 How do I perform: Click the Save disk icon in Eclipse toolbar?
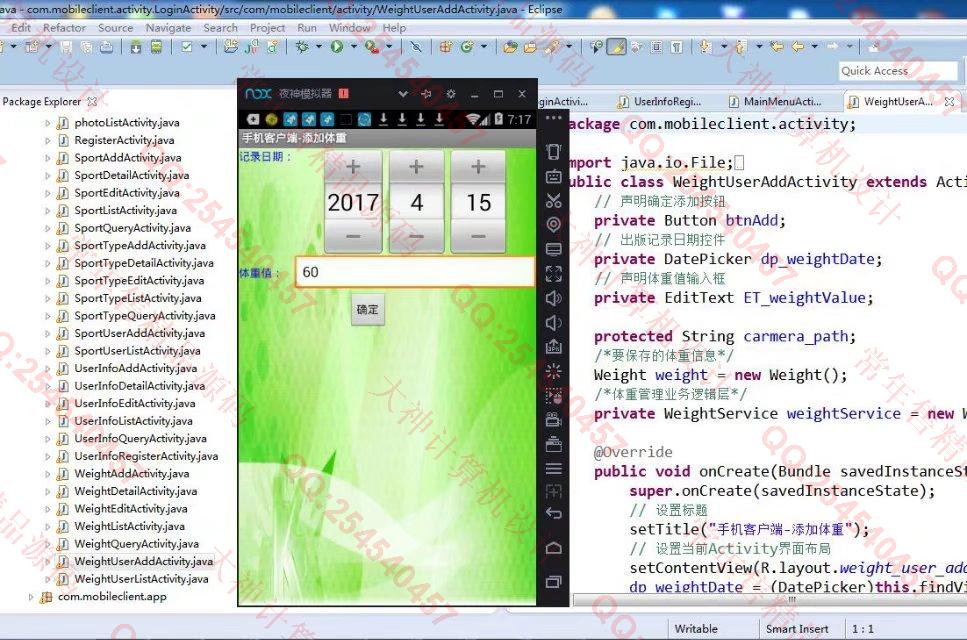[66, 47]
